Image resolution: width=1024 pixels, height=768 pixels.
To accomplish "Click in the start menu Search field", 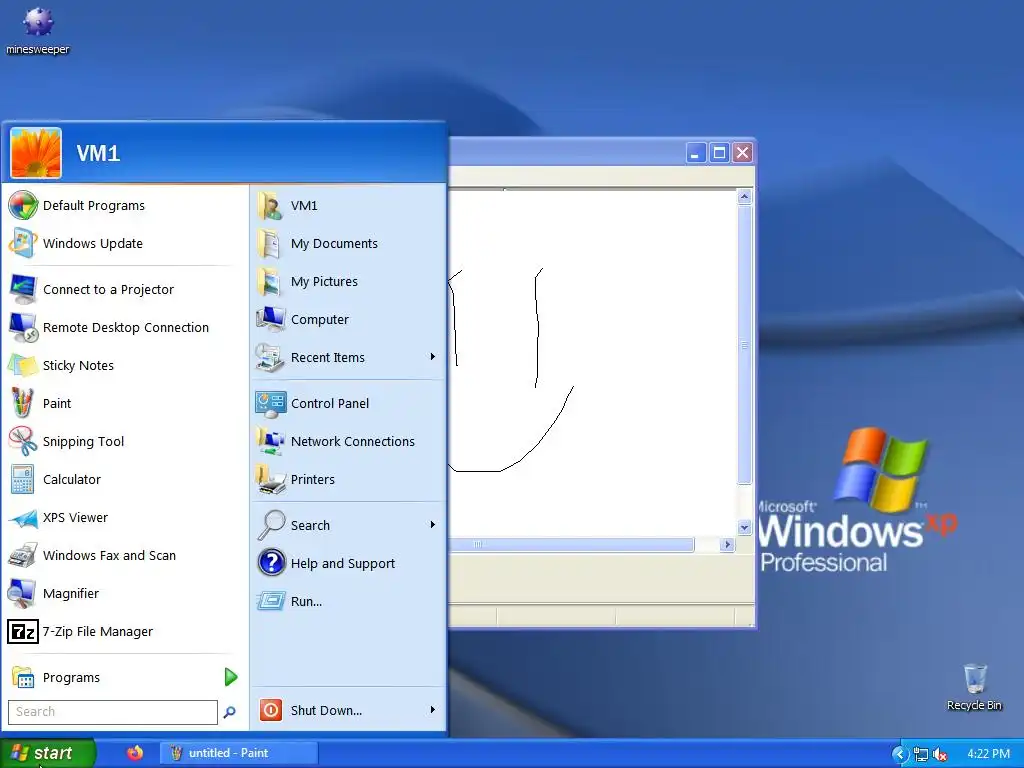I will coord(112,712).
